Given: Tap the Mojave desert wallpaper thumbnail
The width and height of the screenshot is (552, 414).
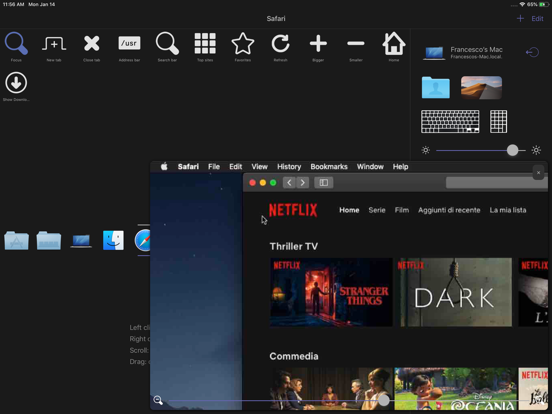Looking at the screenshot, I should 481,88.
